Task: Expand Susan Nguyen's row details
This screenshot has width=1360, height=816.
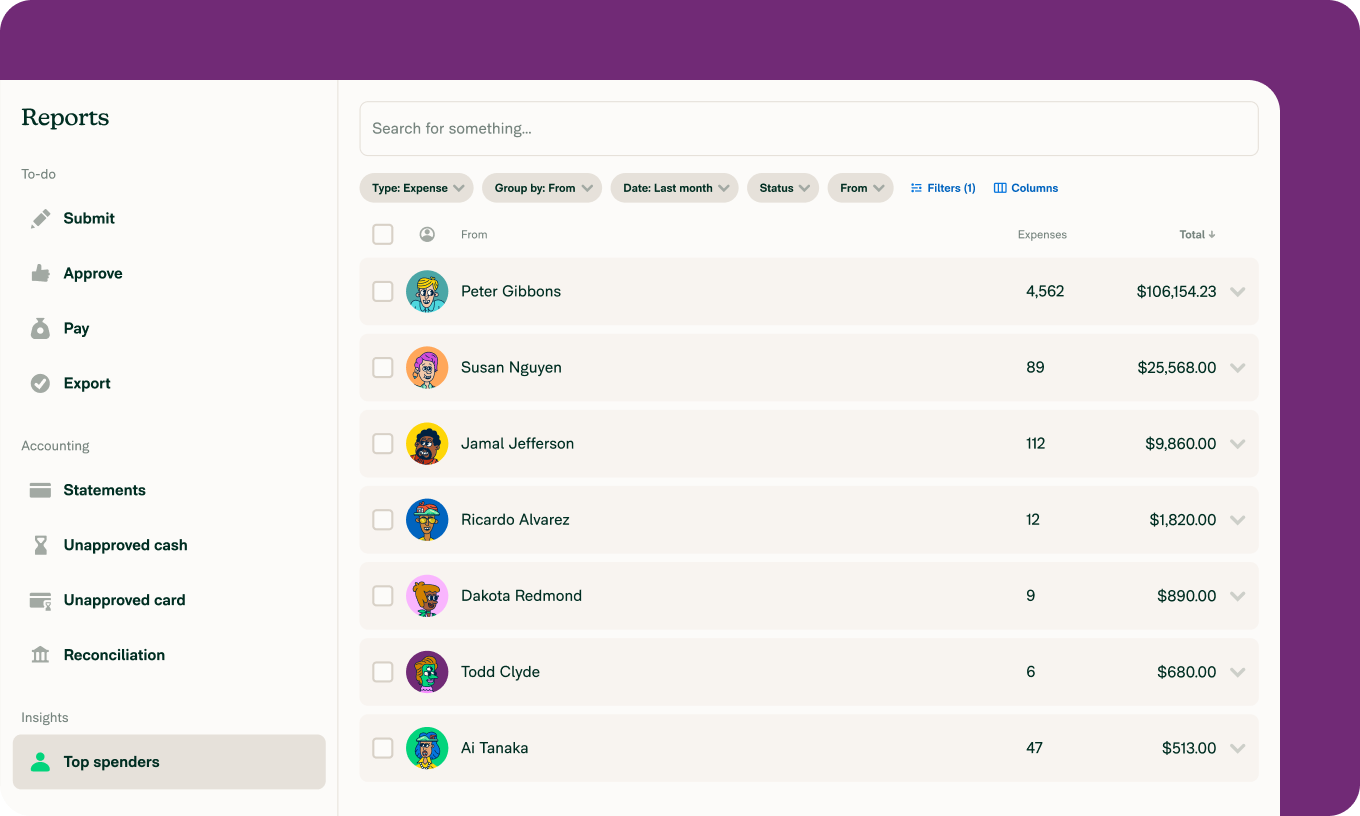Action: (x=1238, y=367)
